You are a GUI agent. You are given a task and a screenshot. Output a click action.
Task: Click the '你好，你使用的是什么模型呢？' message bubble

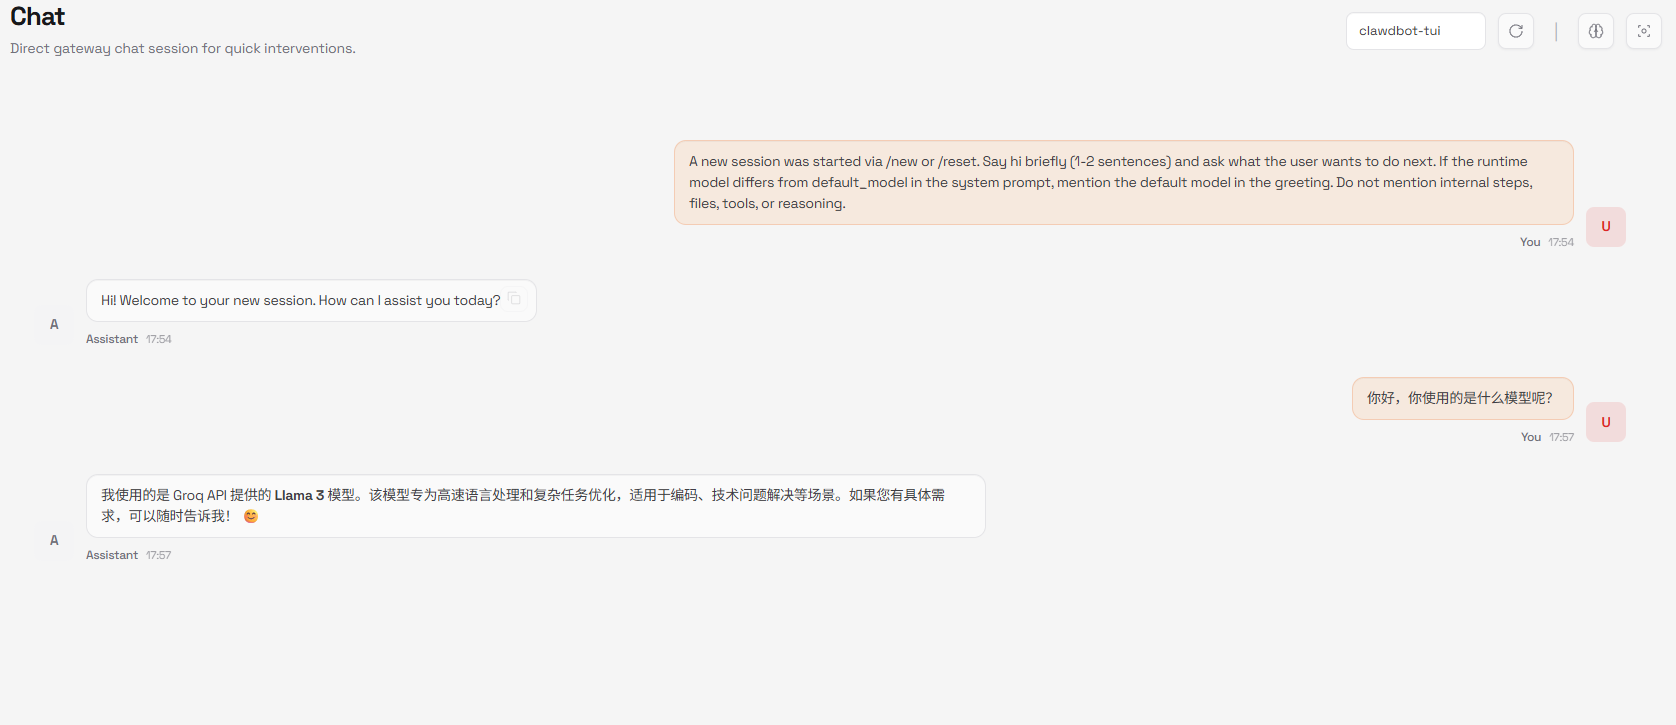point(1463,398)
